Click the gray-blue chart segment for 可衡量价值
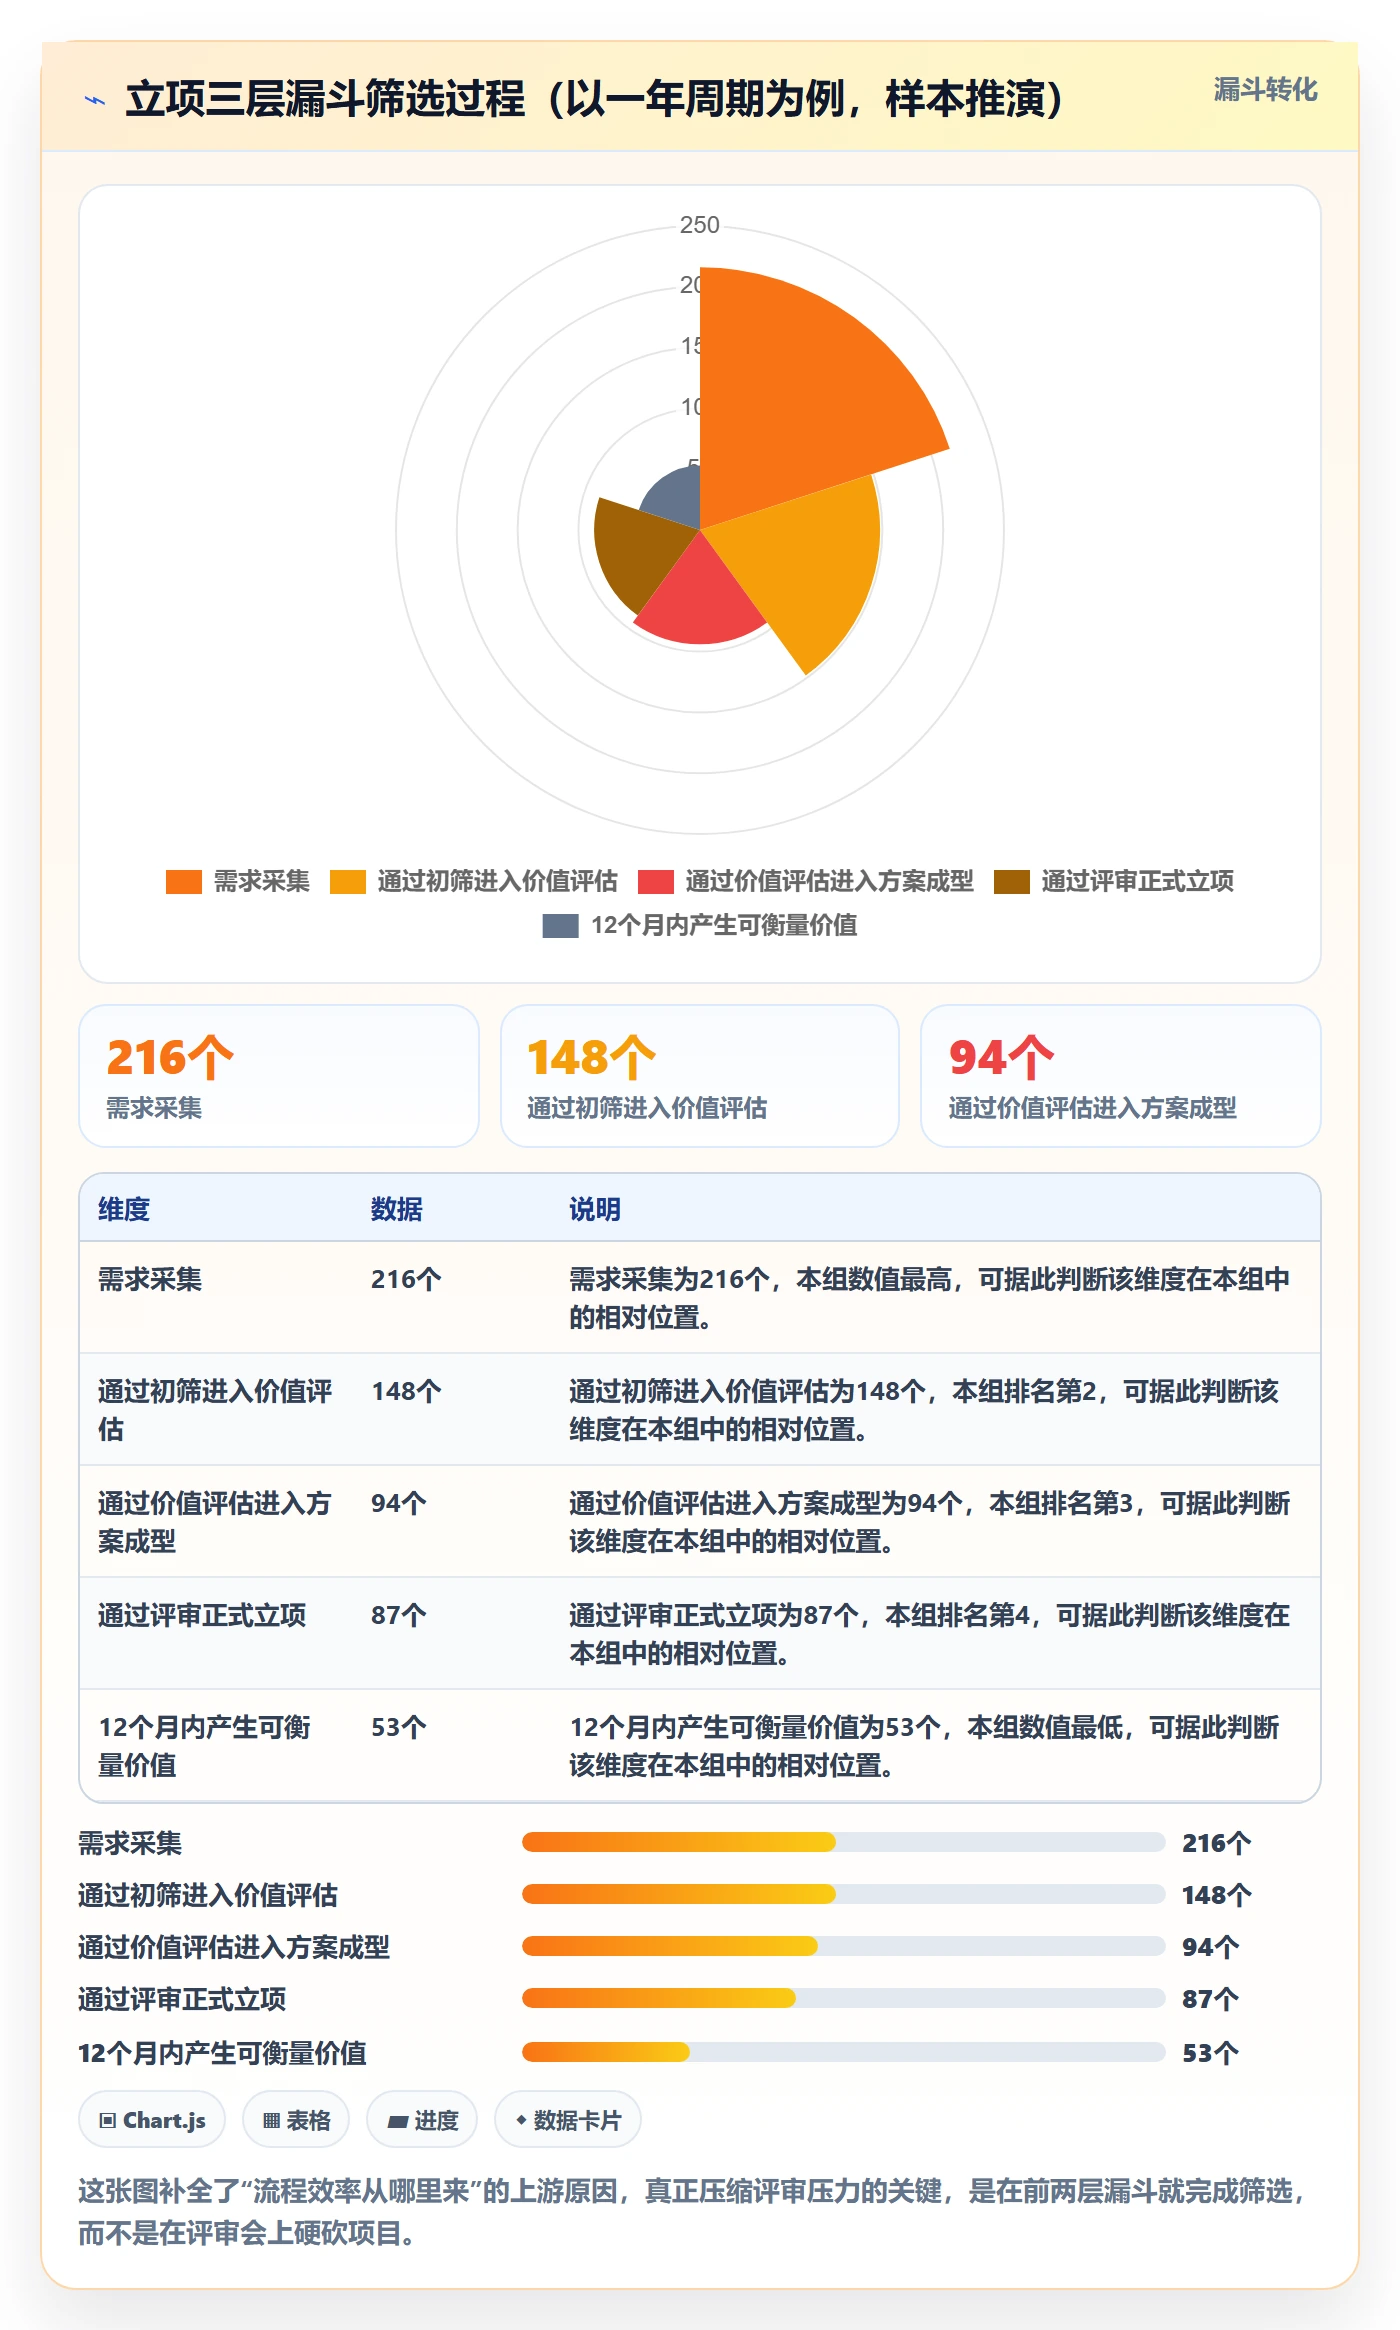This screenshot has width=1400, height=2330. tap(675, 495)
